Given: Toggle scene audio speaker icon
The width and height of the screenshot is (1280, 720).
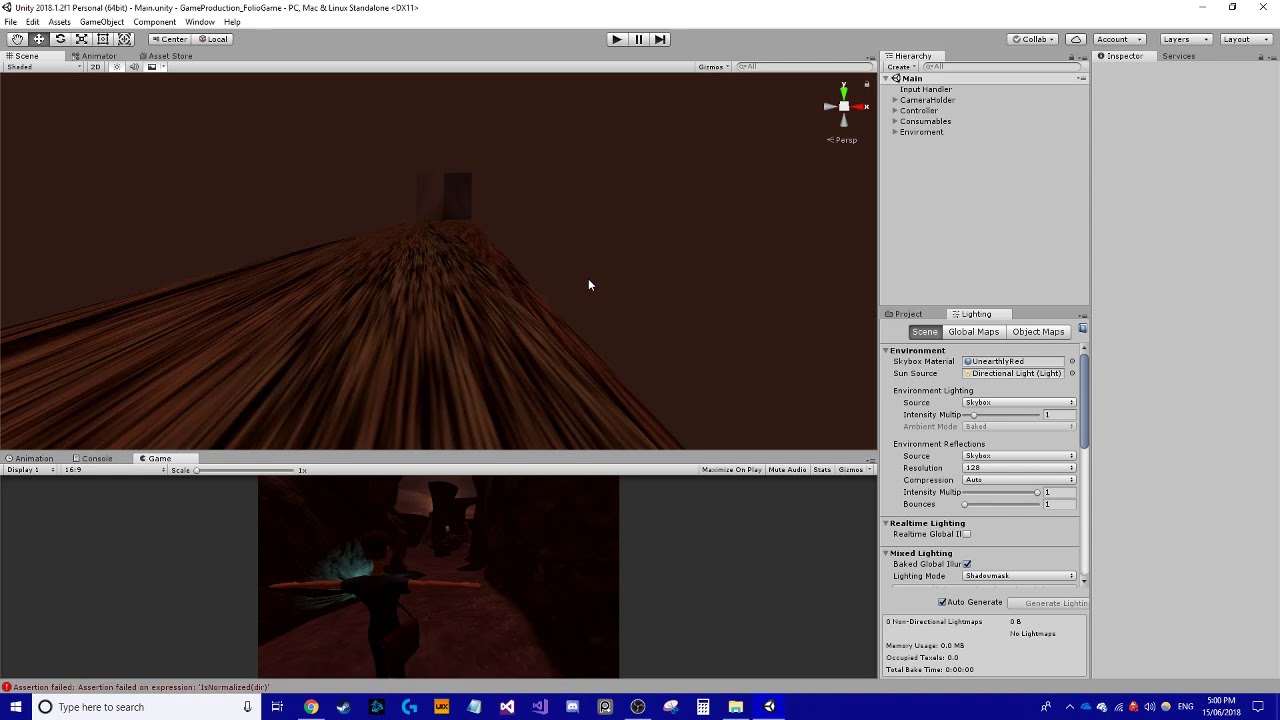Looking at the screenshot, I should coord(134,67).
